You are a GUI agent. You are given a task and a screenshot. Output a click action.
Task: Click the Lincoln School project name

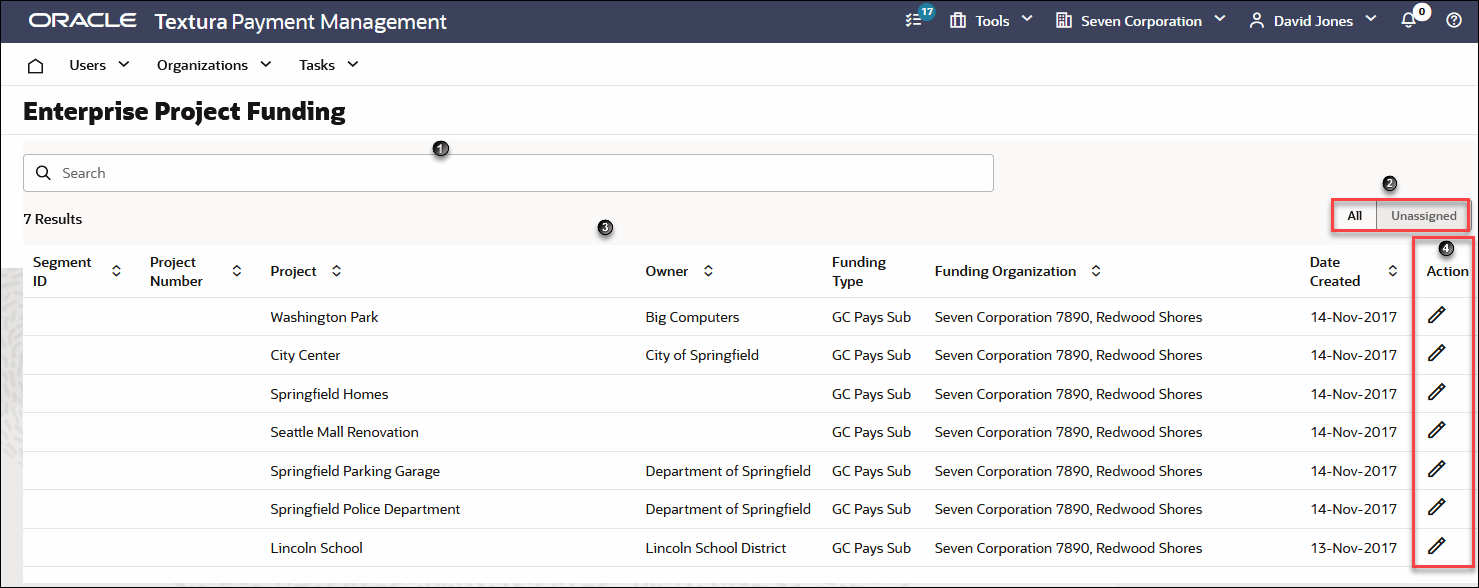pyautogui.click(x=316, y=548)
